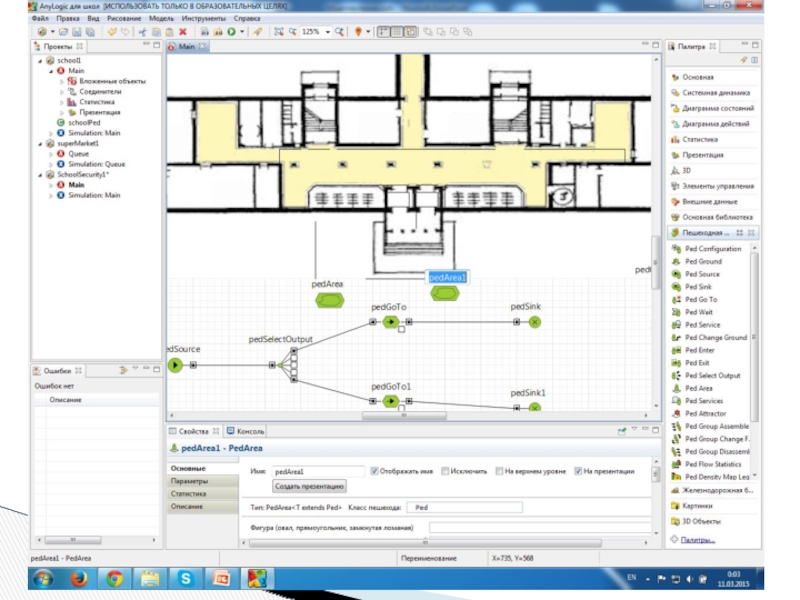Image resolution: width=800 pixels, height=600 pixels.
Task: Expand the Queue node under superMarket1
Action: tap(51, 154)
